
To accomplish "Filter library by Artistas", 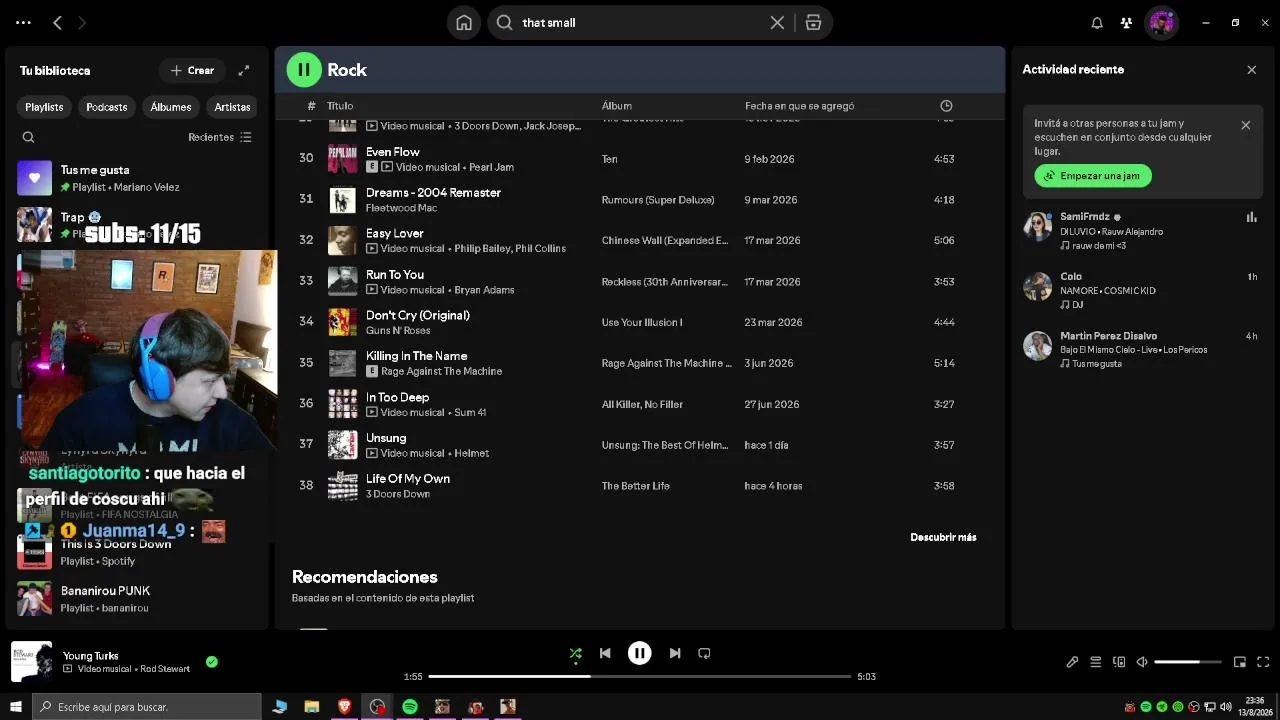I will (232, 107).
